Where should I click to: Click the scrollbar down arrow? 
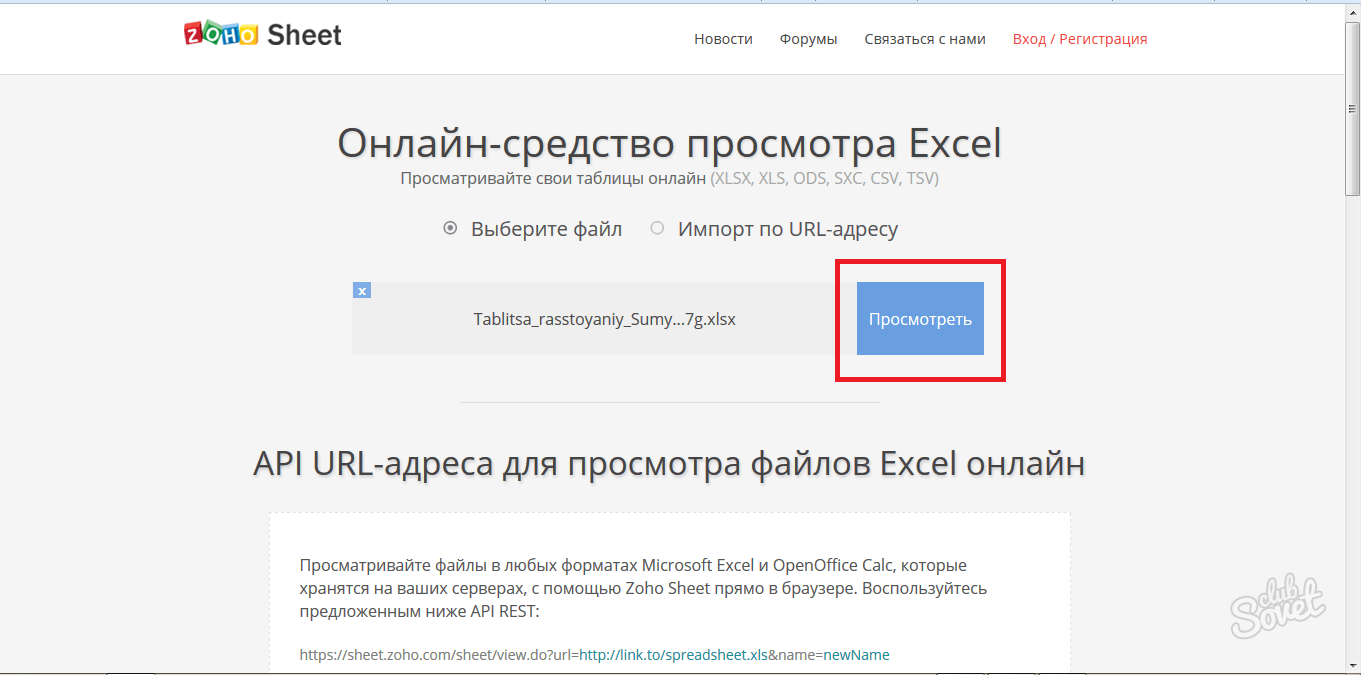(1352, 664)
